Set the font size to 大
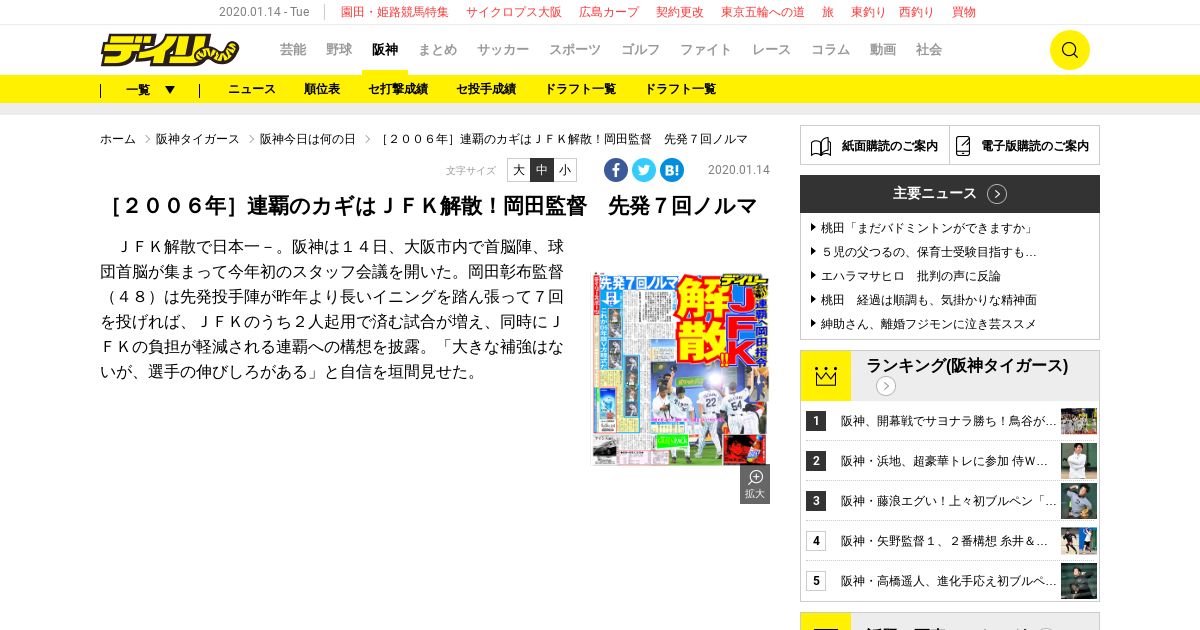This screenshot has width=1200, height=630. 519,170
